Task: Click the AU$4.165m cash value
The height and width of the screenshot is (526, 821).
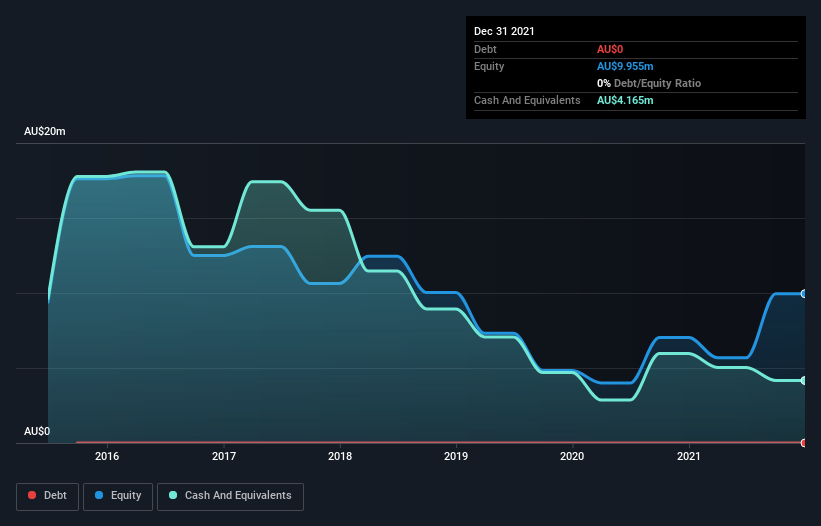Action: [x=625, y=100]
